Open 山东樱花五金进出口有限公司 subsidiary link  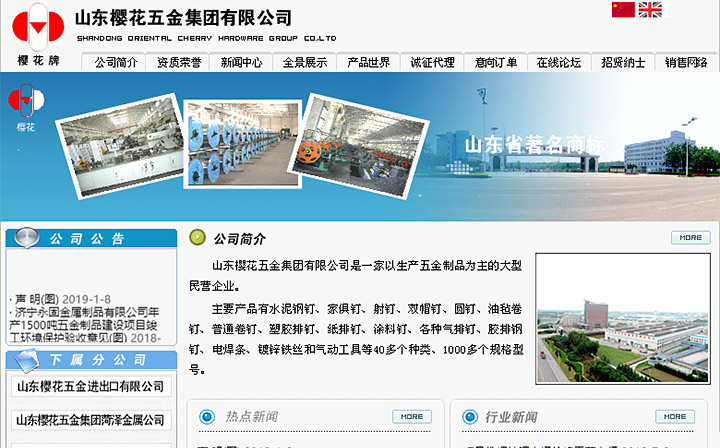click(x=90, y=386)
